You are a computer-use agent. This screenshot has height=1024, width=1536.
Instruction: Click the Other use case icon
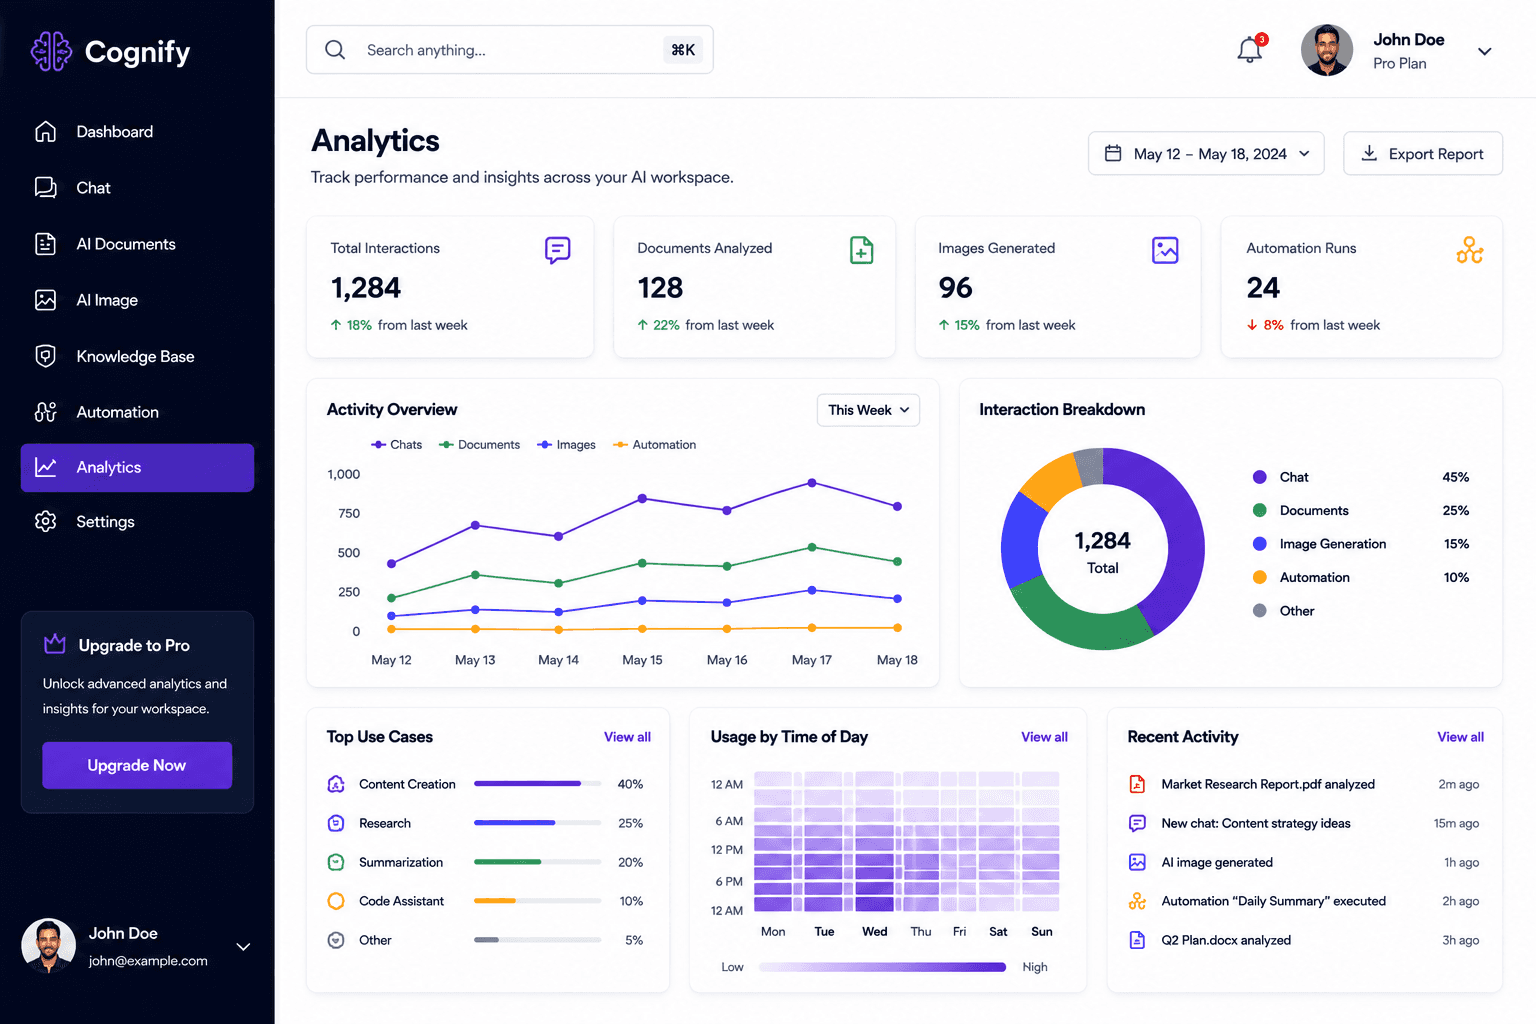336,940
